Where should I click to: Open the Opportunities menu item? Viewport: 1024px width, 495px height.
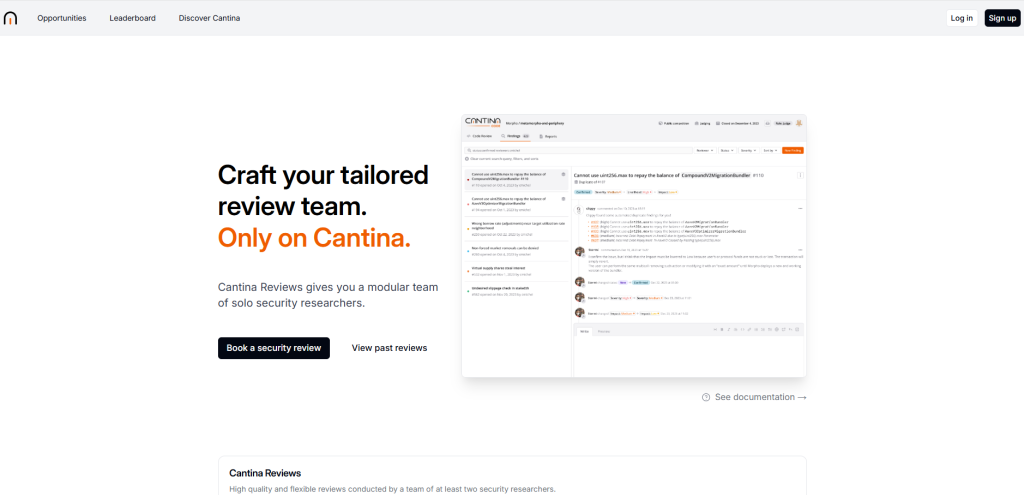tap(61, 18)
